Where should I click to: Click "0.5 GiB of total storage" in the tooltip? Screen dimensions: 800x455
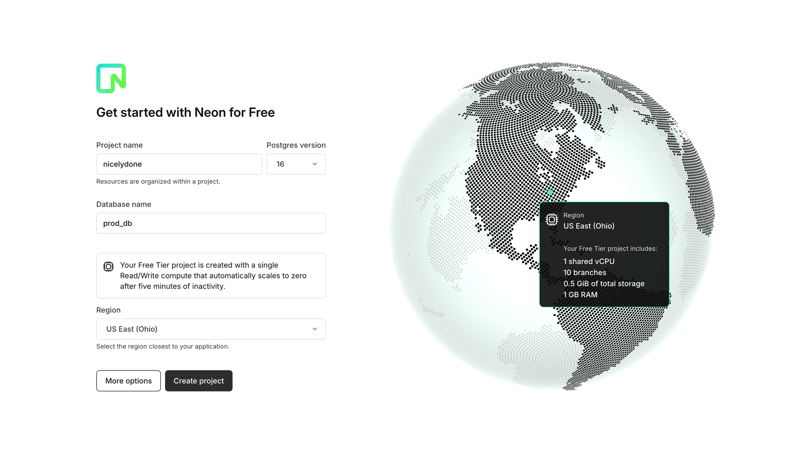pos(603,284)
